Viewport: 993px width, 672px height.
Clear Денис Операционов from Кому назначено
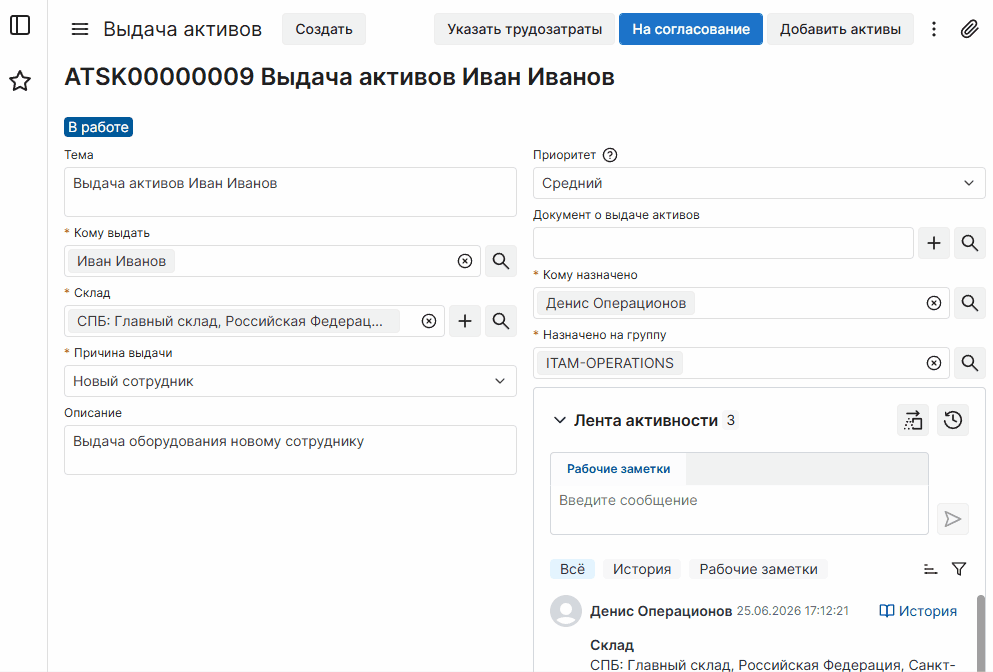click(x=933, y=303)
